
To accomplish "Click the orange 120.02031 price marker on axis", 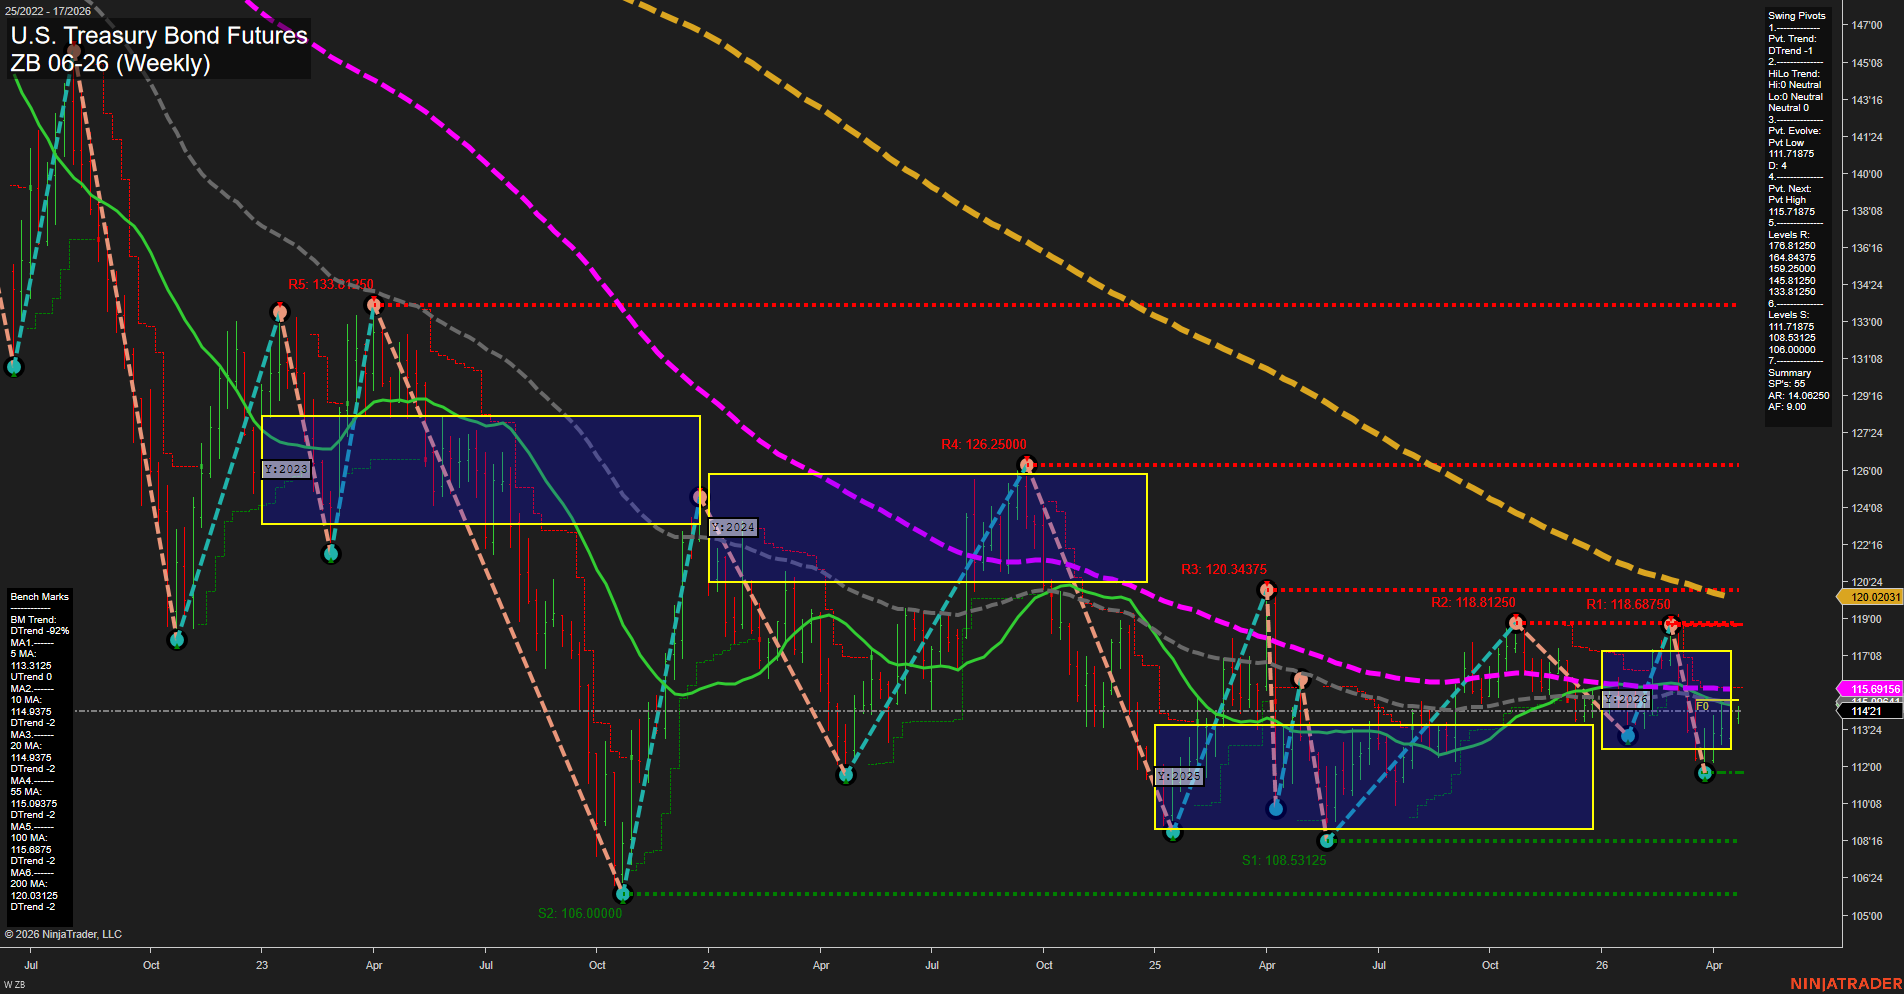I will tap(1873, 597).
